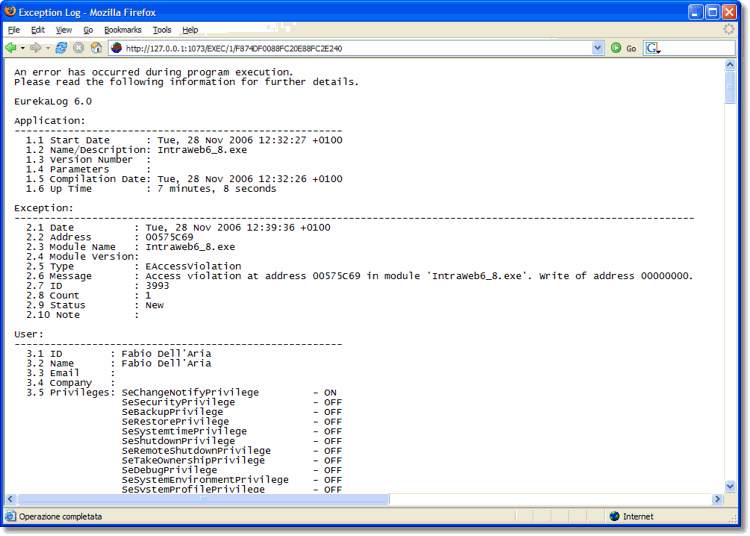This screenshot has width=750, height=536.
Task: Click the vertical scrollbar down arrow
Action: pos(730,486)
